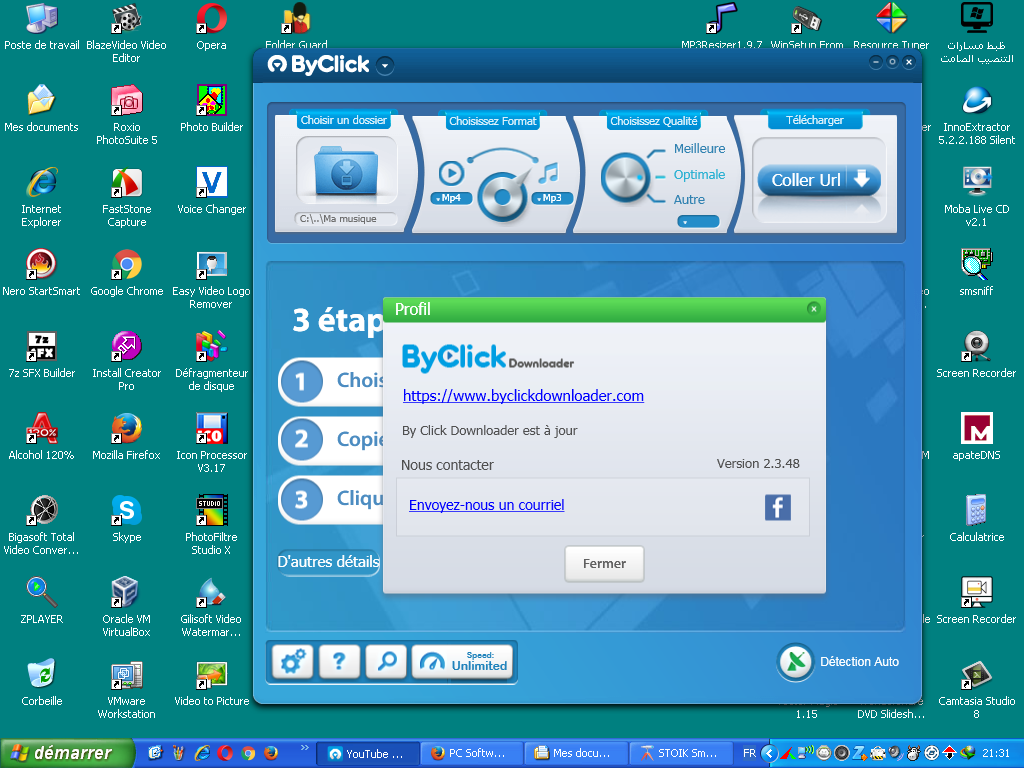Select Optimale quality
The width and height of the screenshot is (1024, 768).
[x=699, y=174]
